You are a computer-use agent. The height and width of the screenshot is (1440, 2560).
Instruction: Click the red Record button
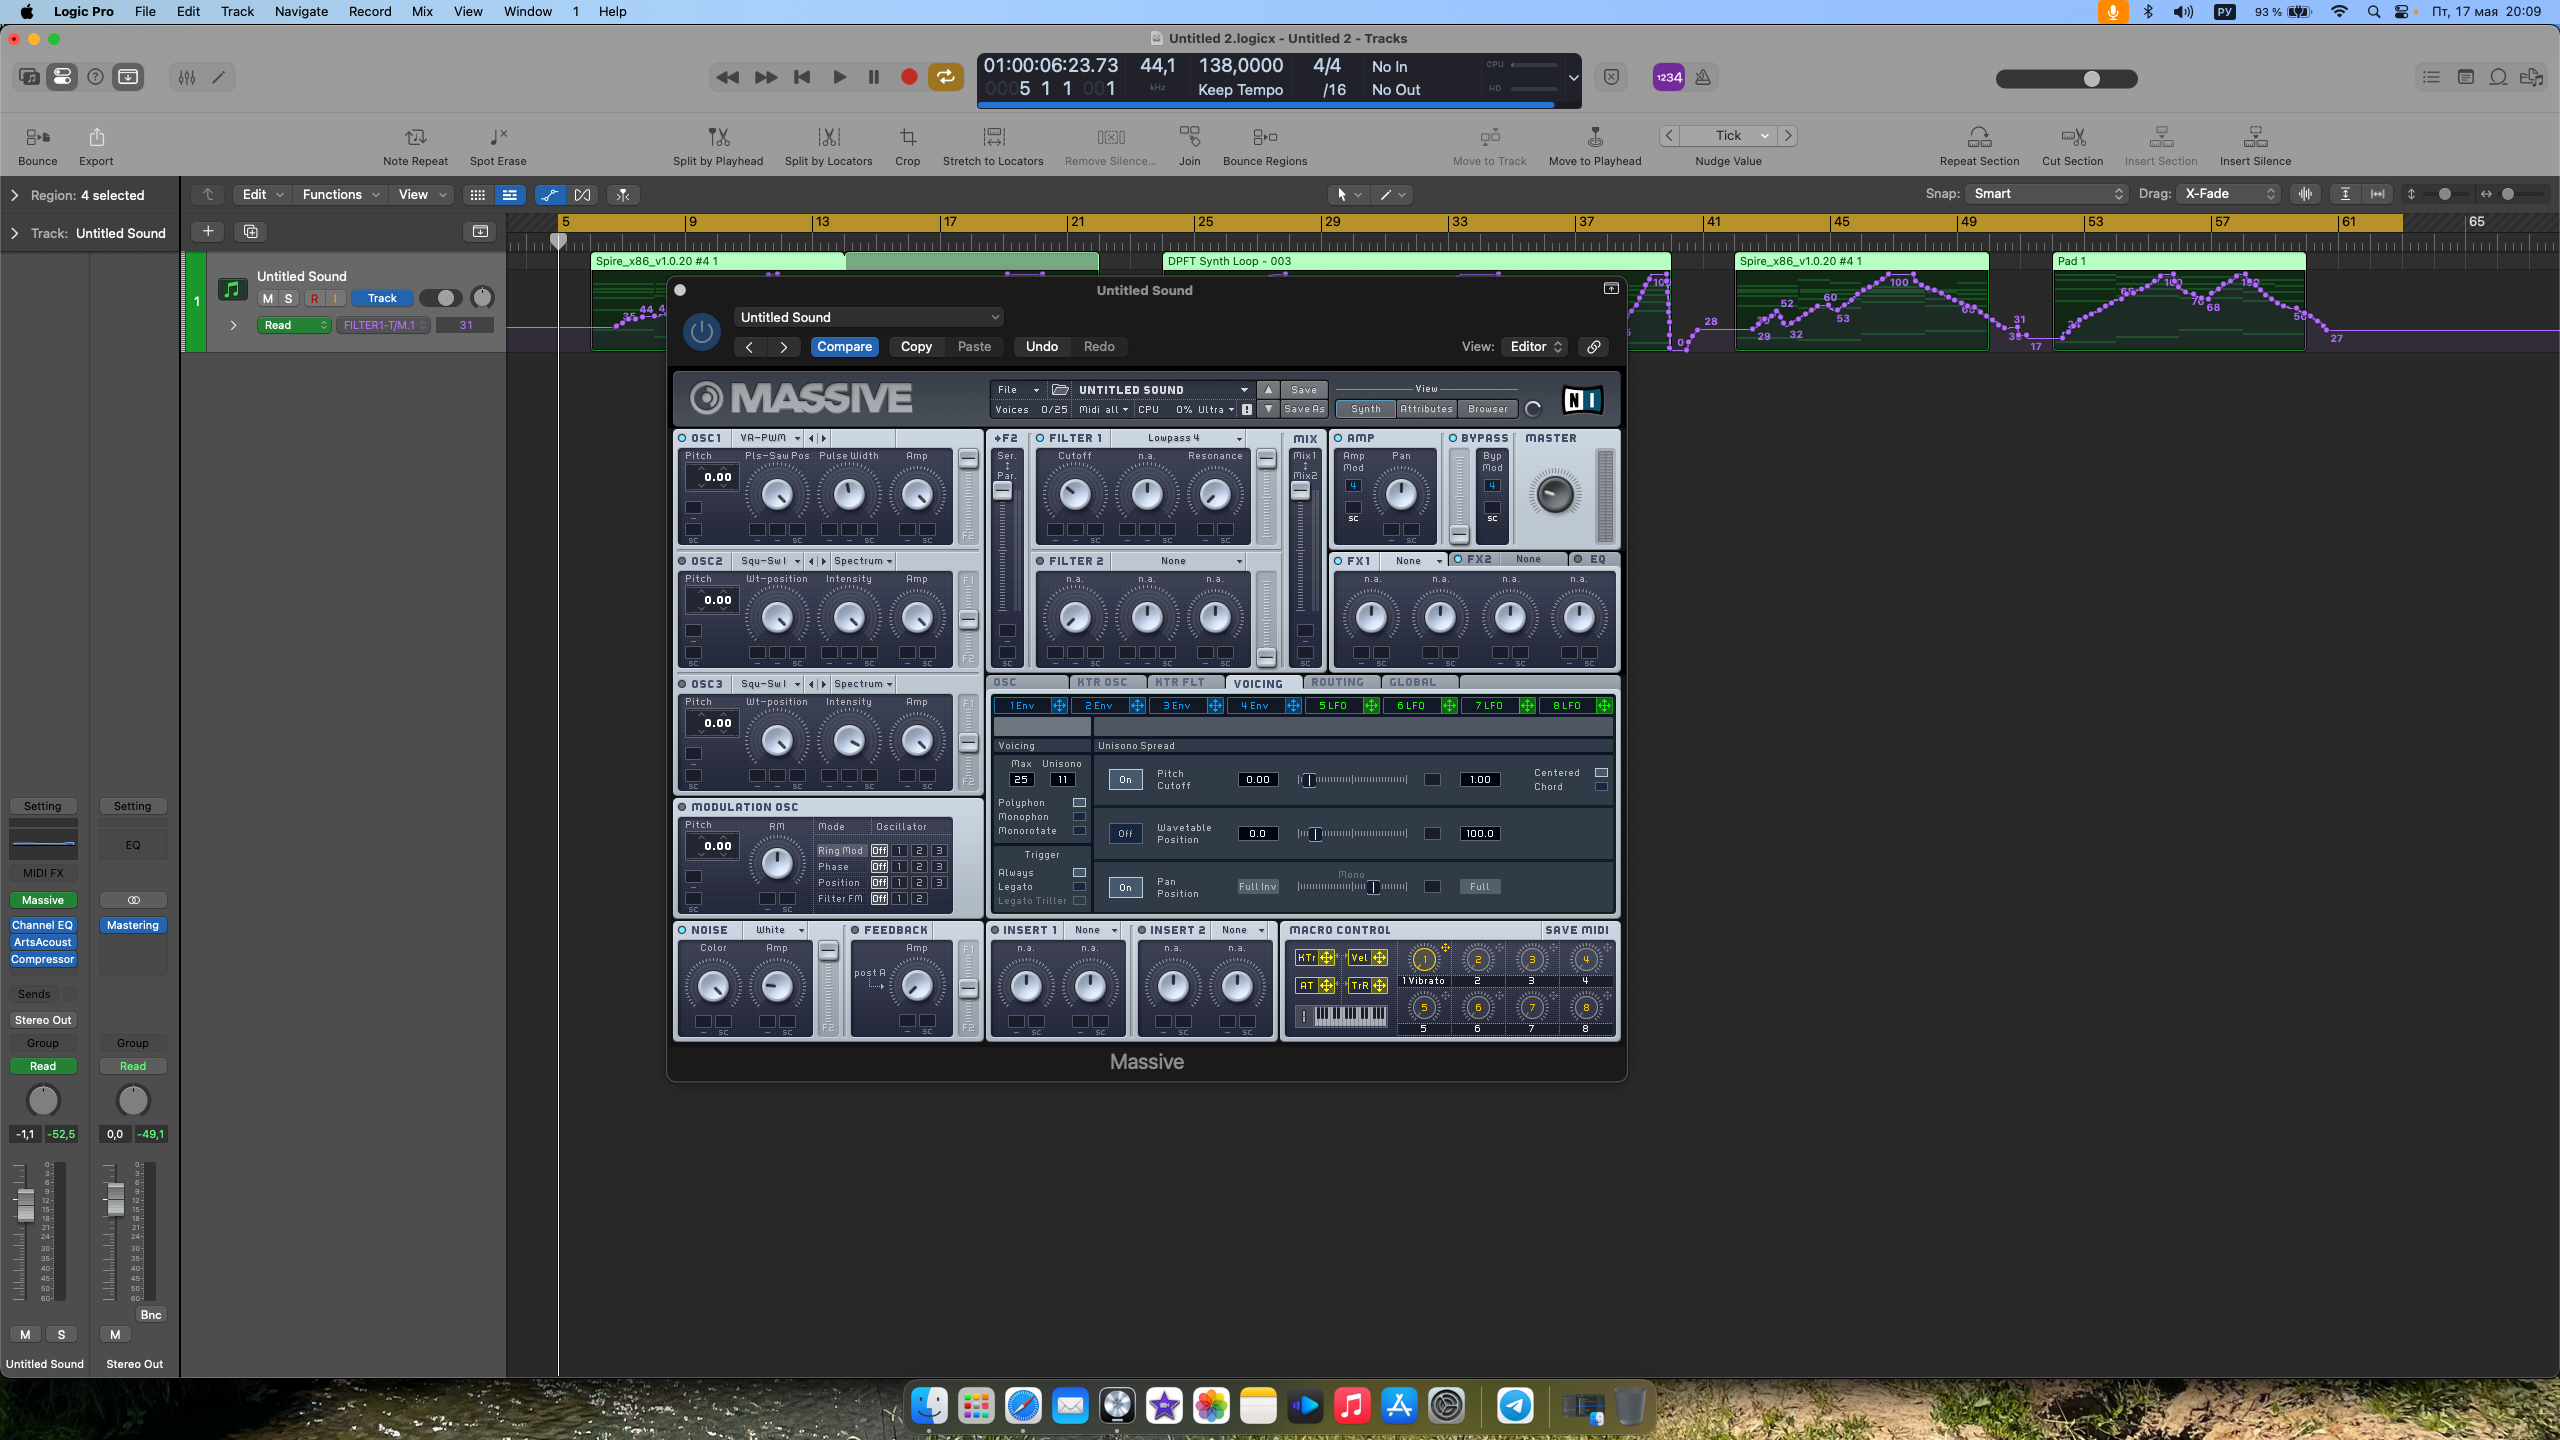tap(909, 77)
